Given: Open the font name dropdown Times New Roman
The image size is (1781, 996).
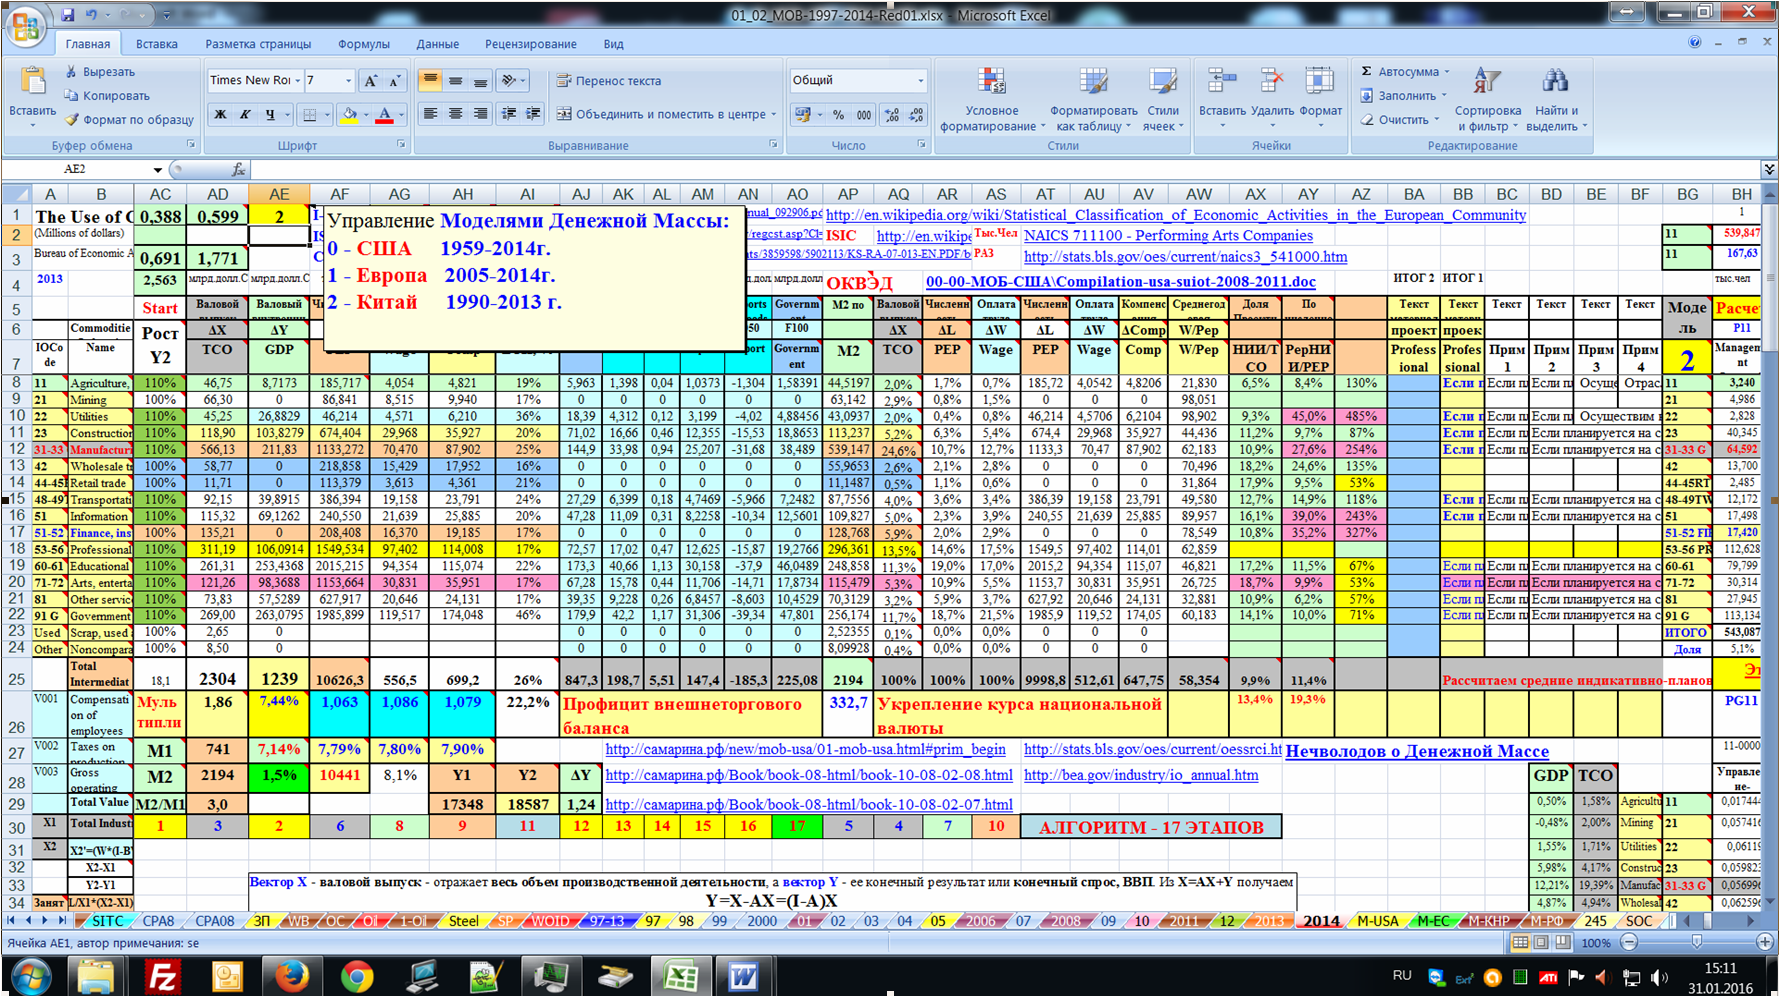Looking at the screenshot, I should 298,81.
